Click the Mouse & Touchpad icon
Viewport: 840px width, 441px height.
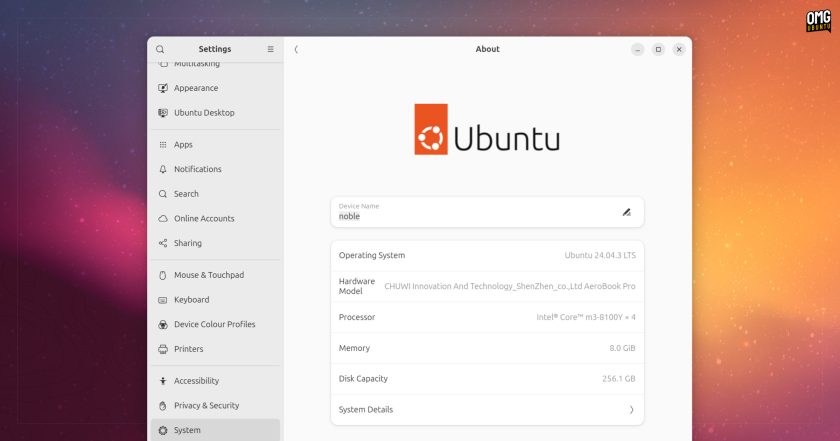tap(163, 275)
